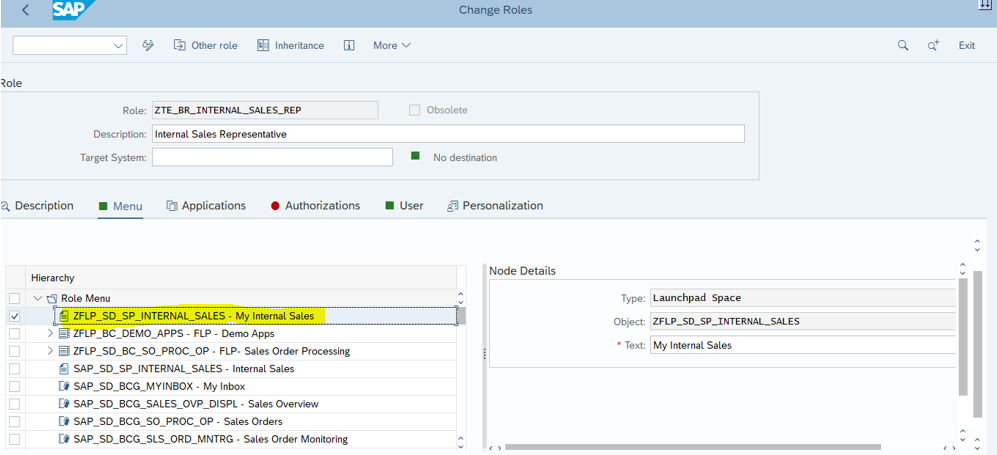Click the Type field showing Launchpad Space
Image resolution: width=997 pixels, height=455 pixels.
click(x=802, y=297)
